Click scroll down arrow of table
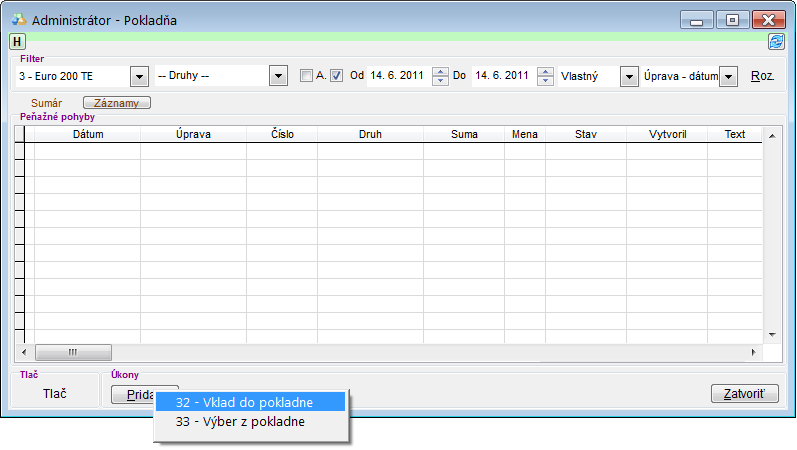The image size is (797, 450). point(771,334)
